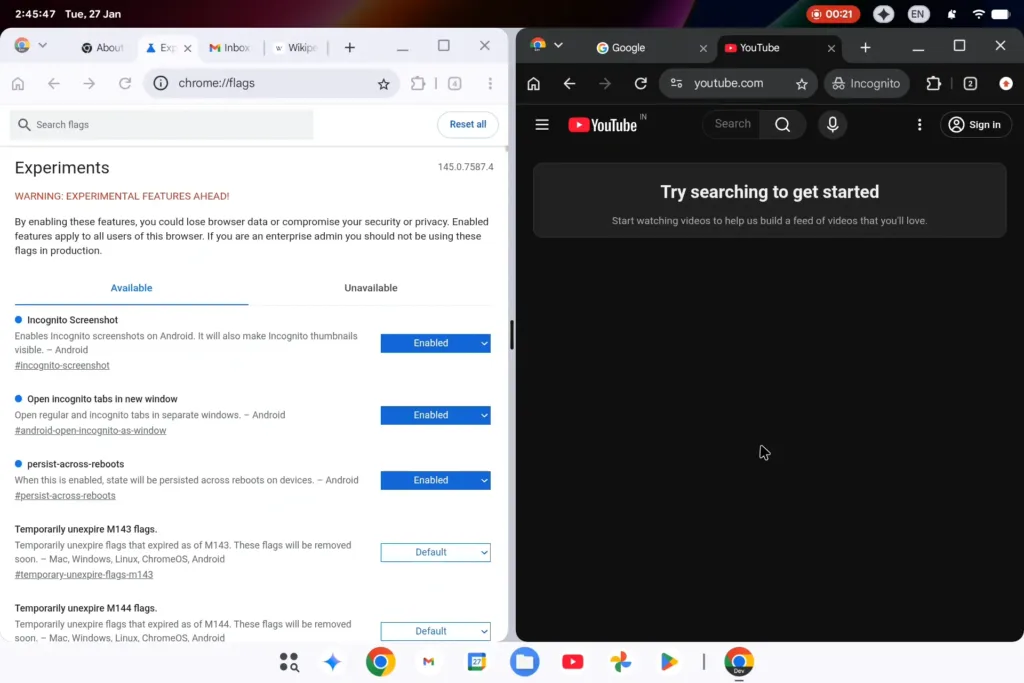Open Gmail from the taskbar
This screenshot has width=1024, height=683.
[428, 661]
